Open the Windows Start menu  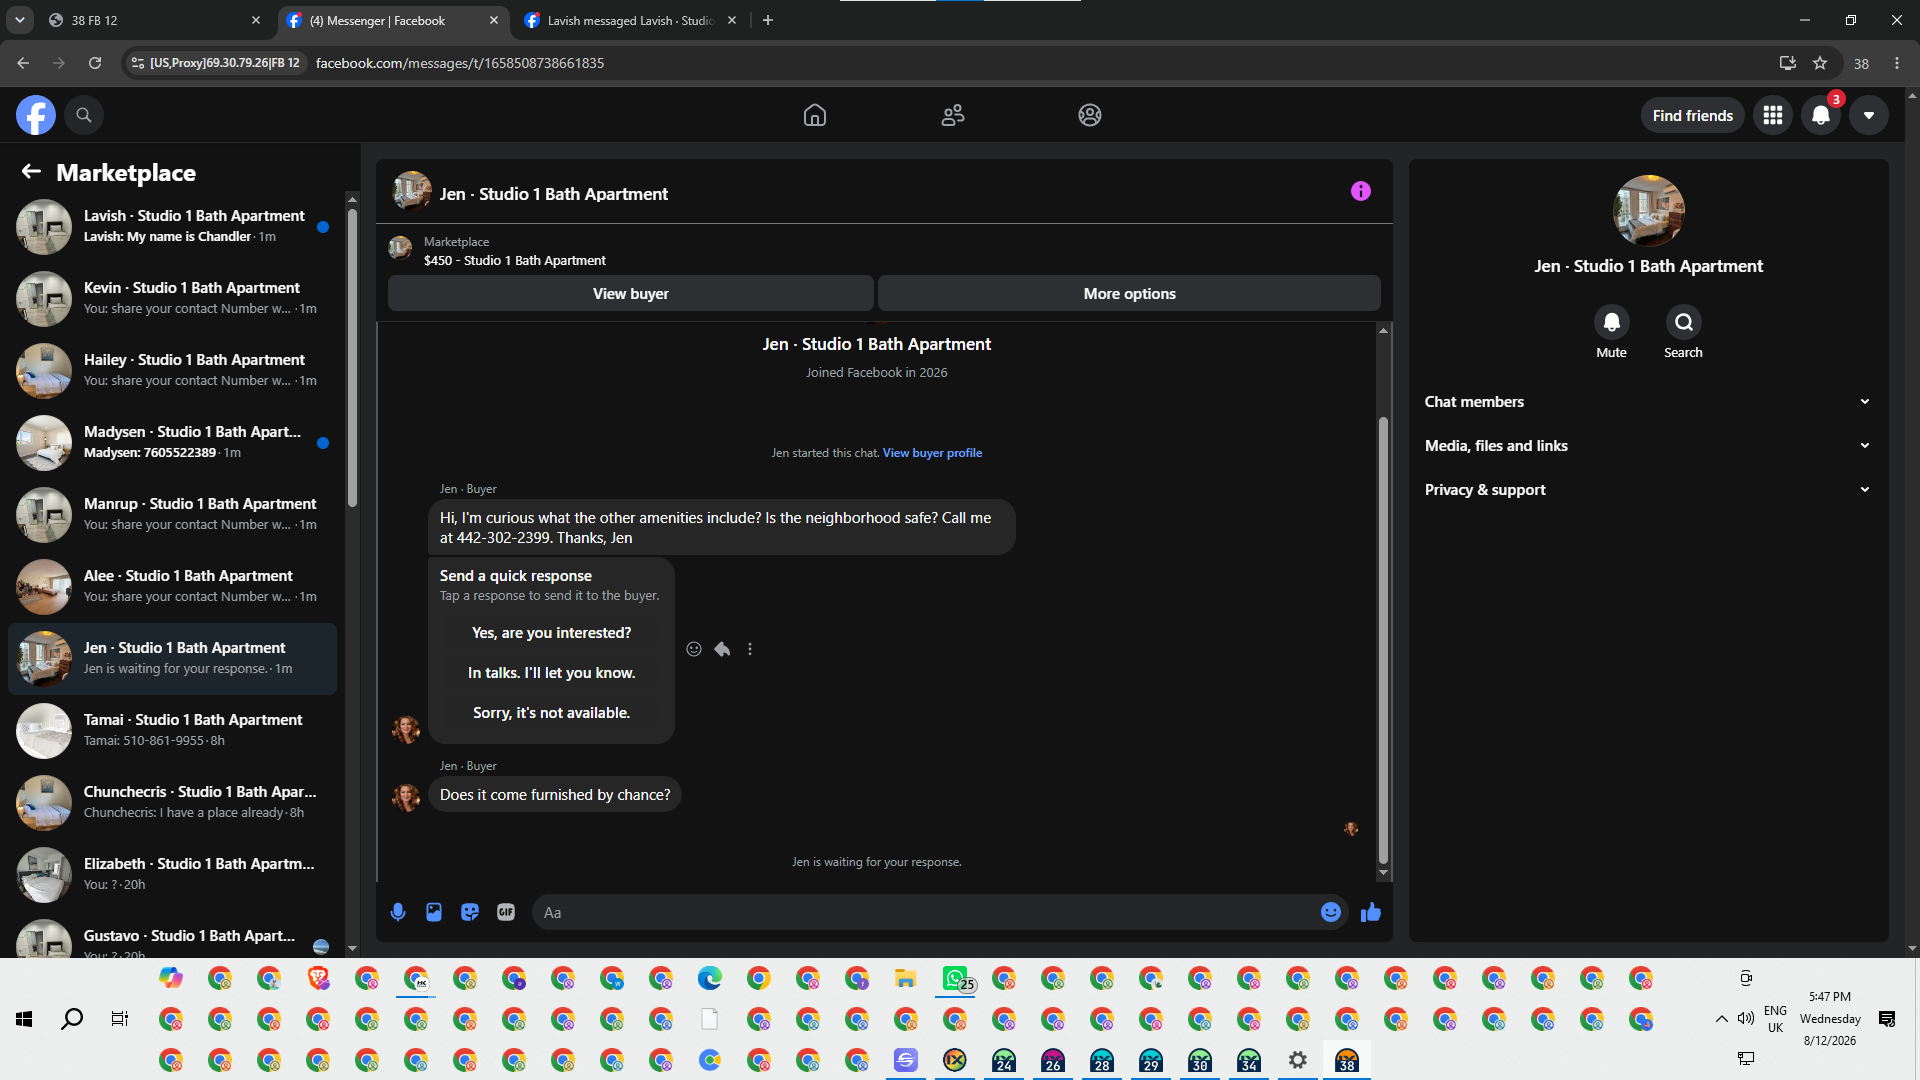[x=24, y=1019]
